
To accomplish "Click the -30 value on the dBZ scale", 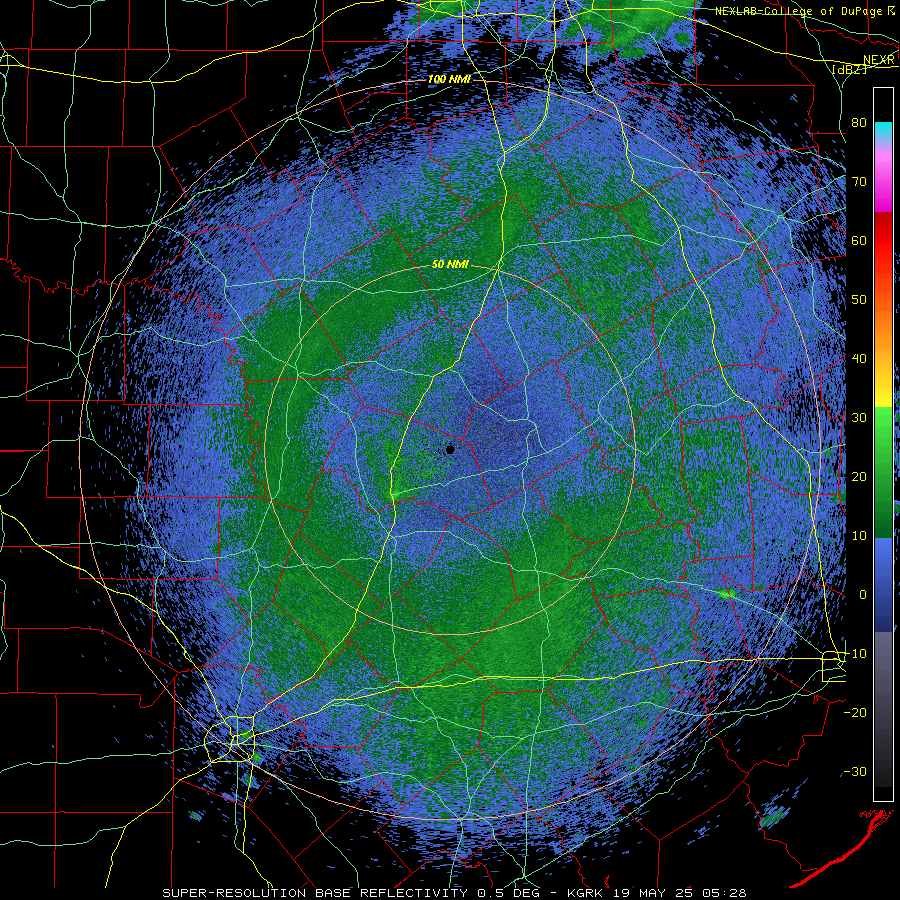I will click(855, 771).
